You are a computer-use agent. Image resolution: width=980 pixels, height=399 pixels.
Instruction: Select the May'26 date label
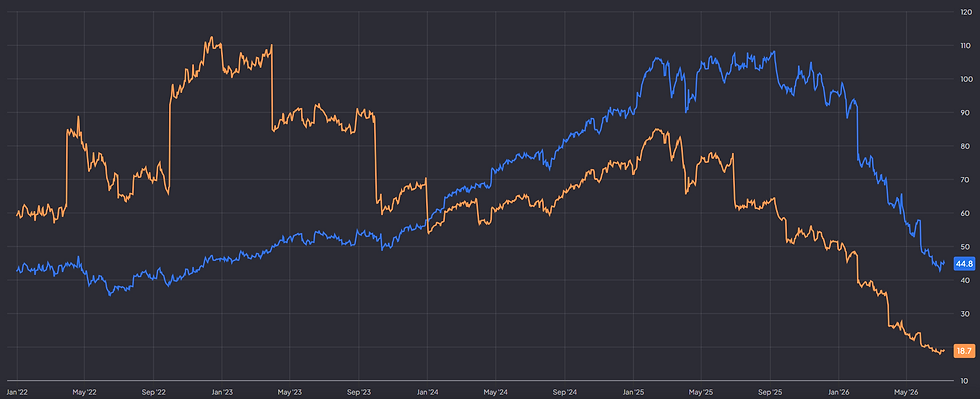click(906, 392)
